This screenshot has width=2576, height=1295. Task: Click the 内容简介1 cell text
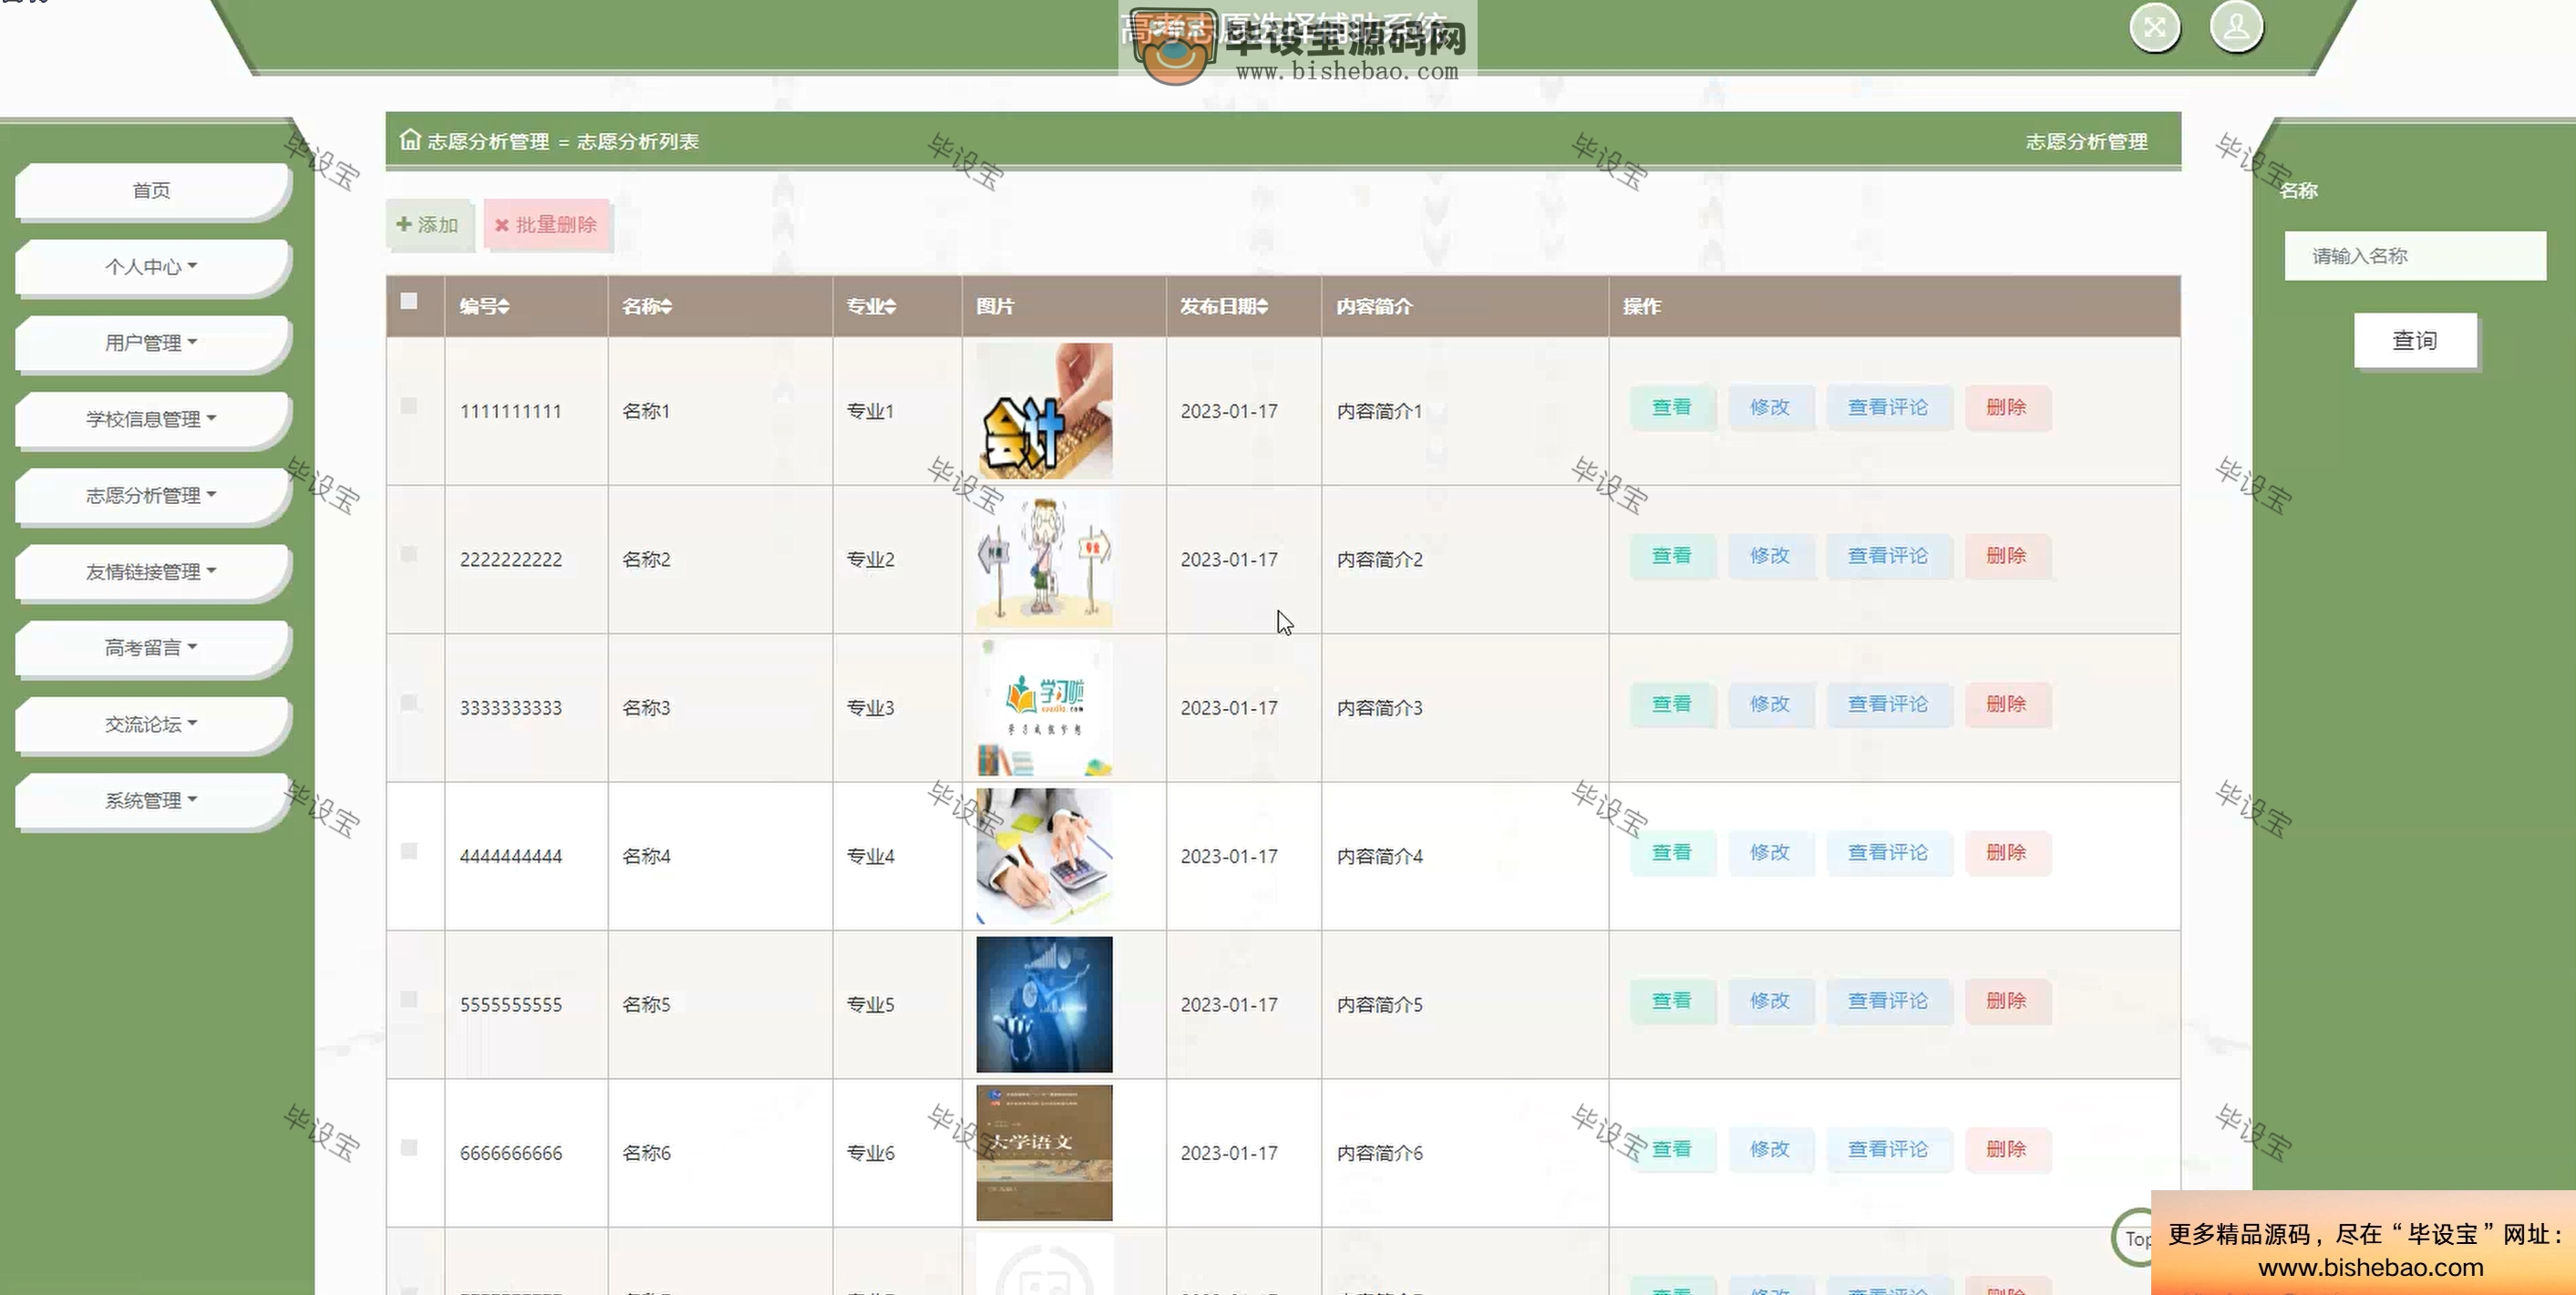pyautogui.click(x=1379, y=411)
